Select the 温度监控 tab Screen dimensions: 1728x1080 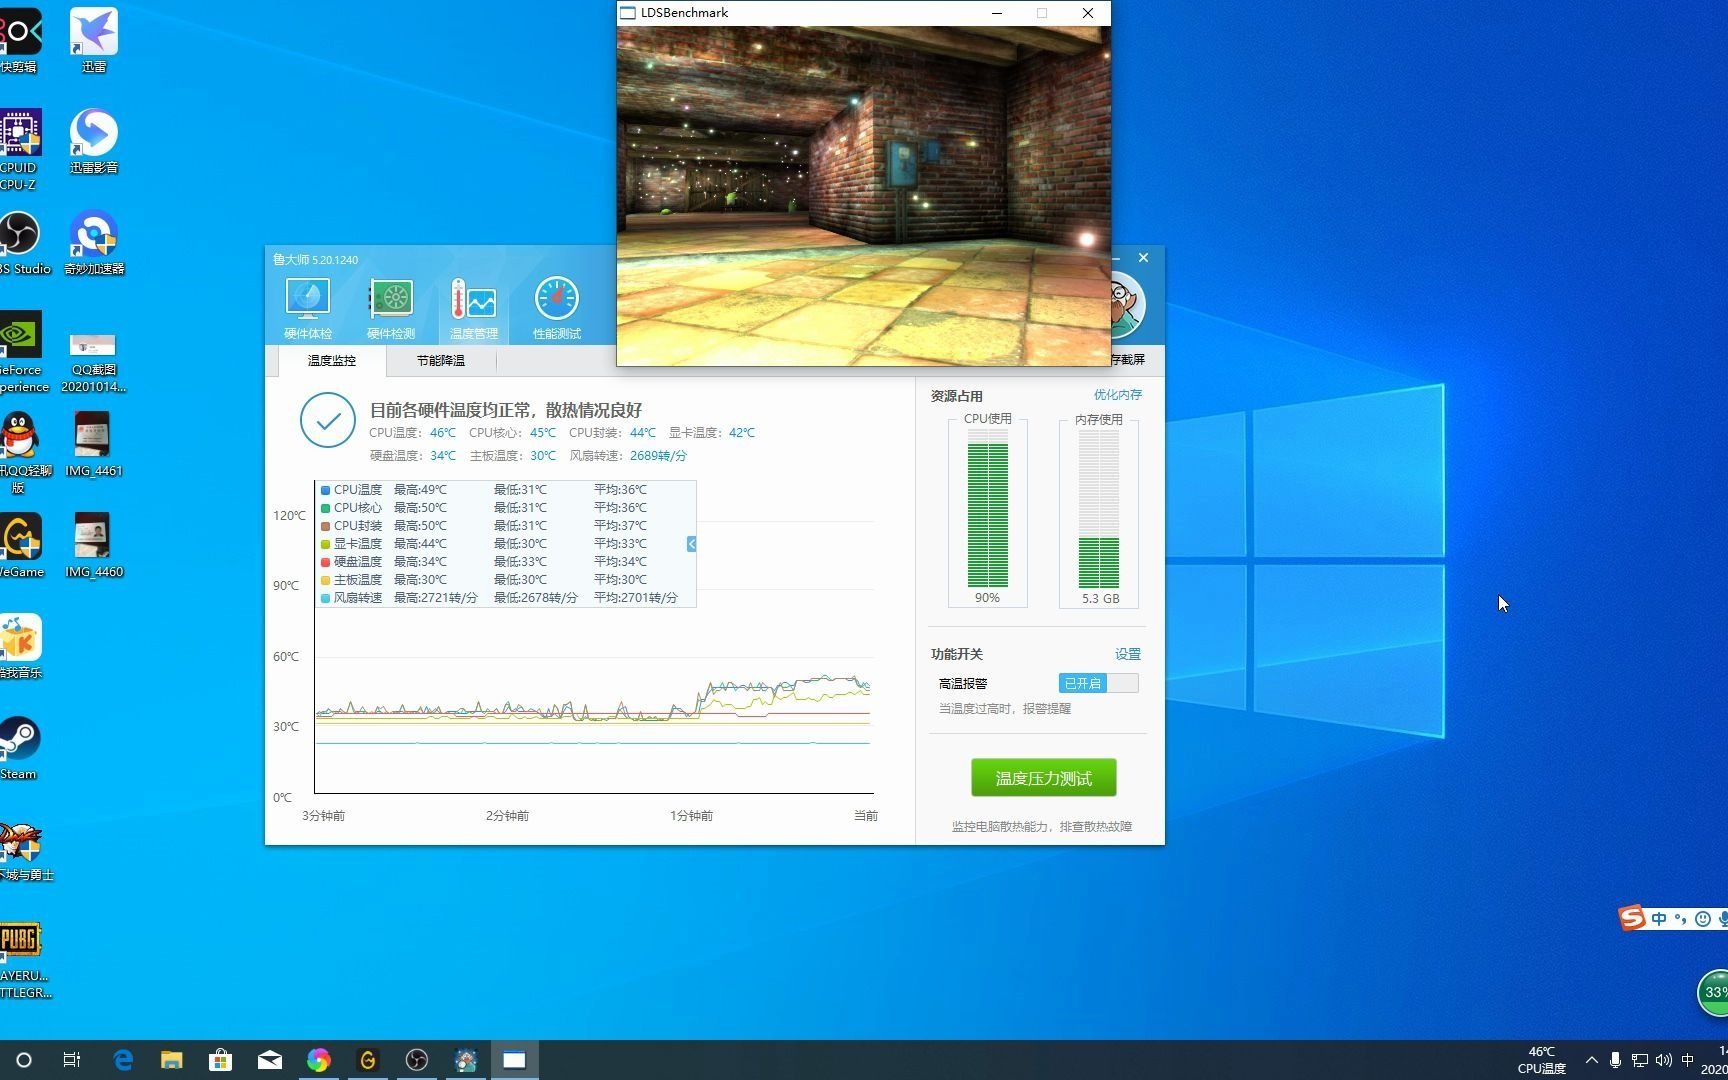point(330,361)
